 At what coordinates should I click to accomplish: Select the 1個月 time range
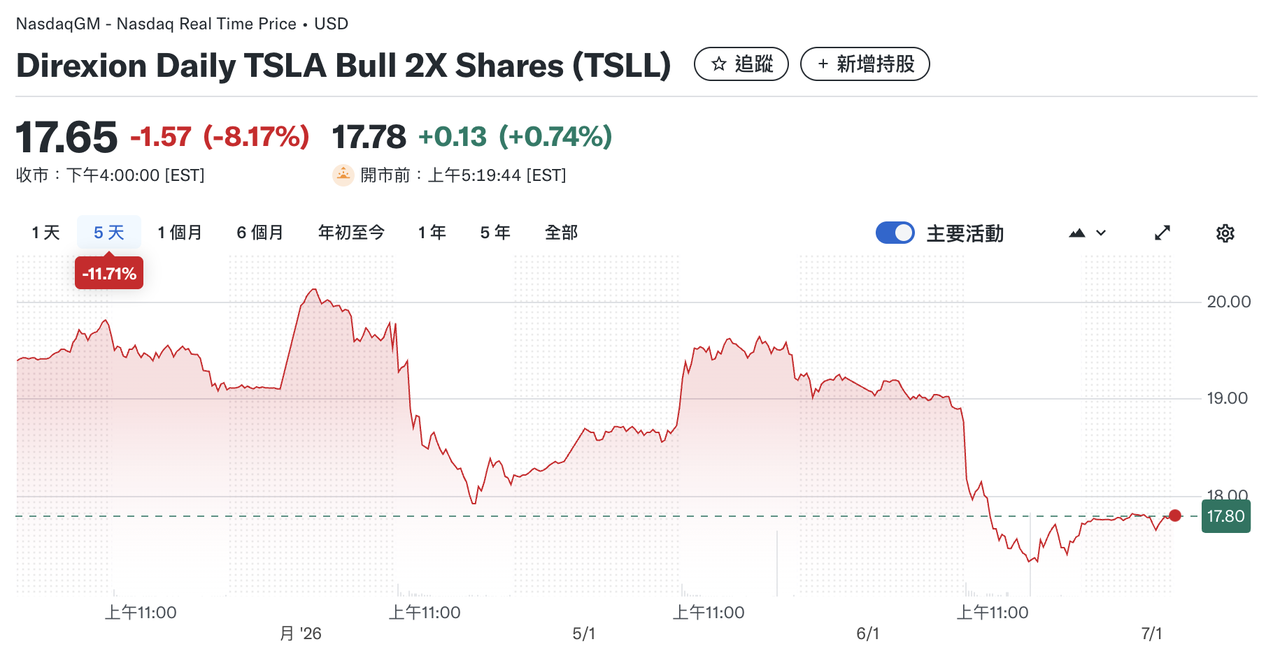181,231
